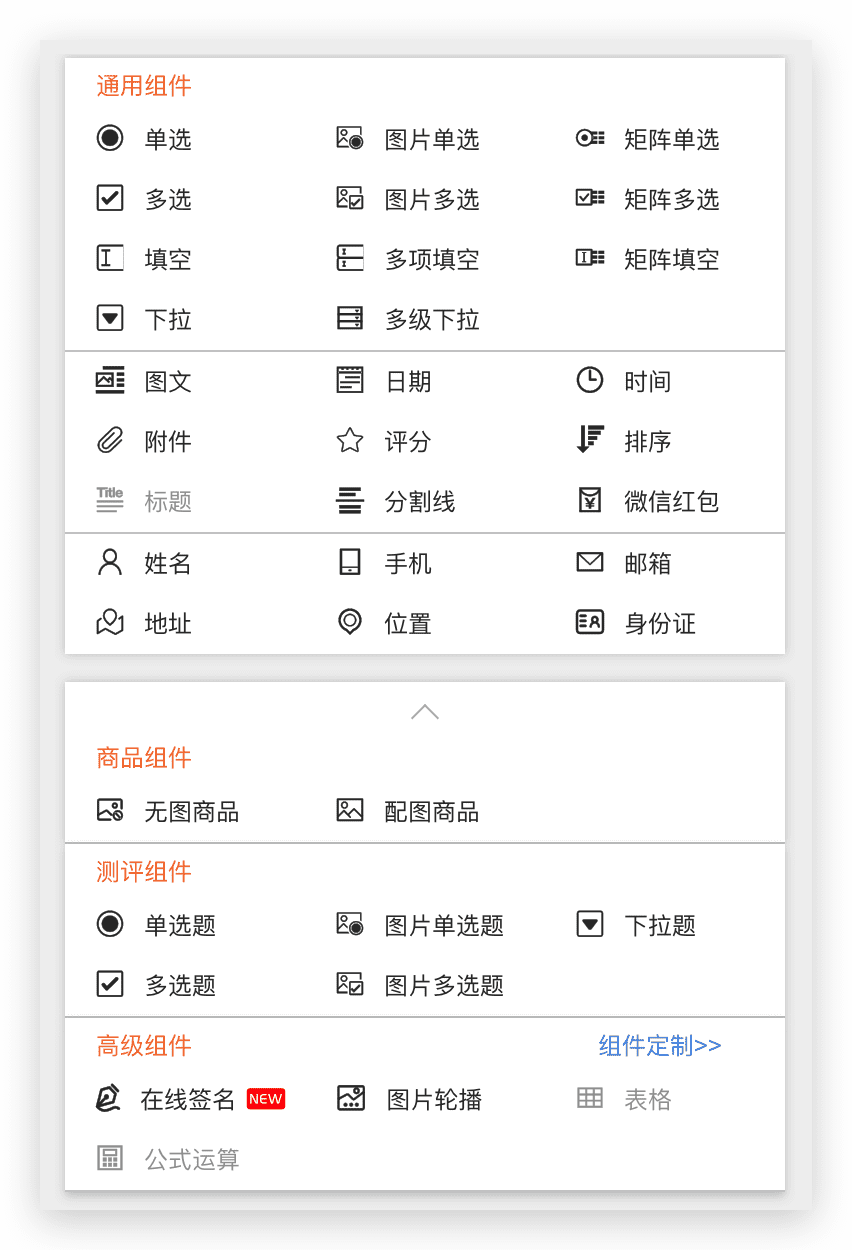852x1250 pixels.
Task: Collapse the panel with the up chevron
Action: (x=425, y=712)
